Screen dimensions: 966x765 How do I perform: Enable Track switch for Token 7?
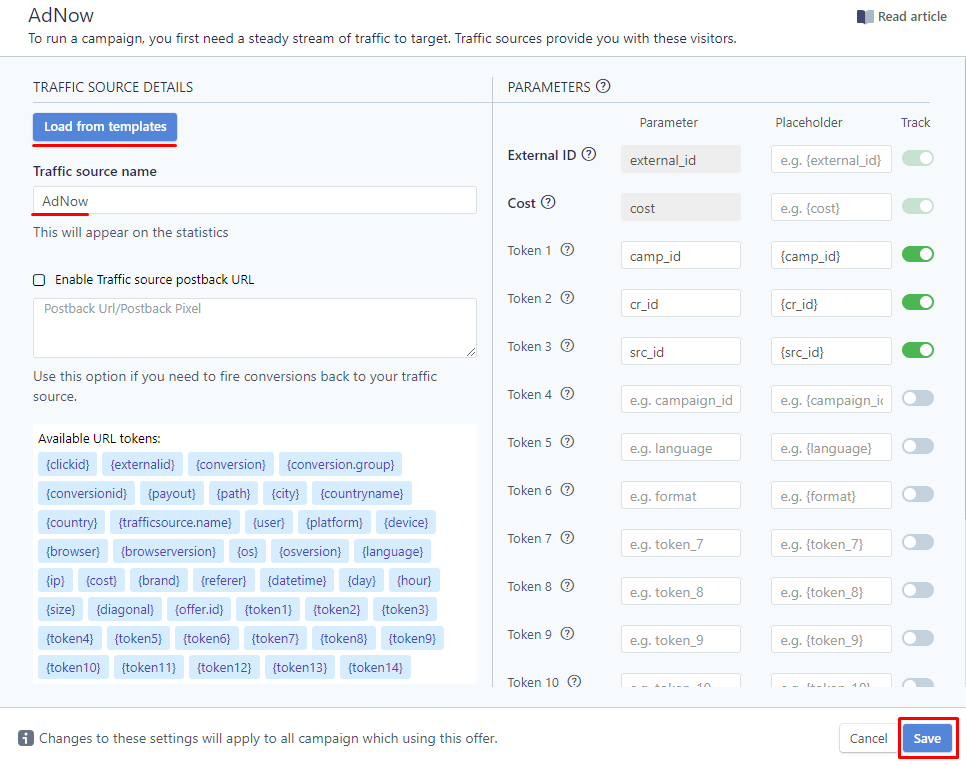pyautogui.click(x=917, y=543)
